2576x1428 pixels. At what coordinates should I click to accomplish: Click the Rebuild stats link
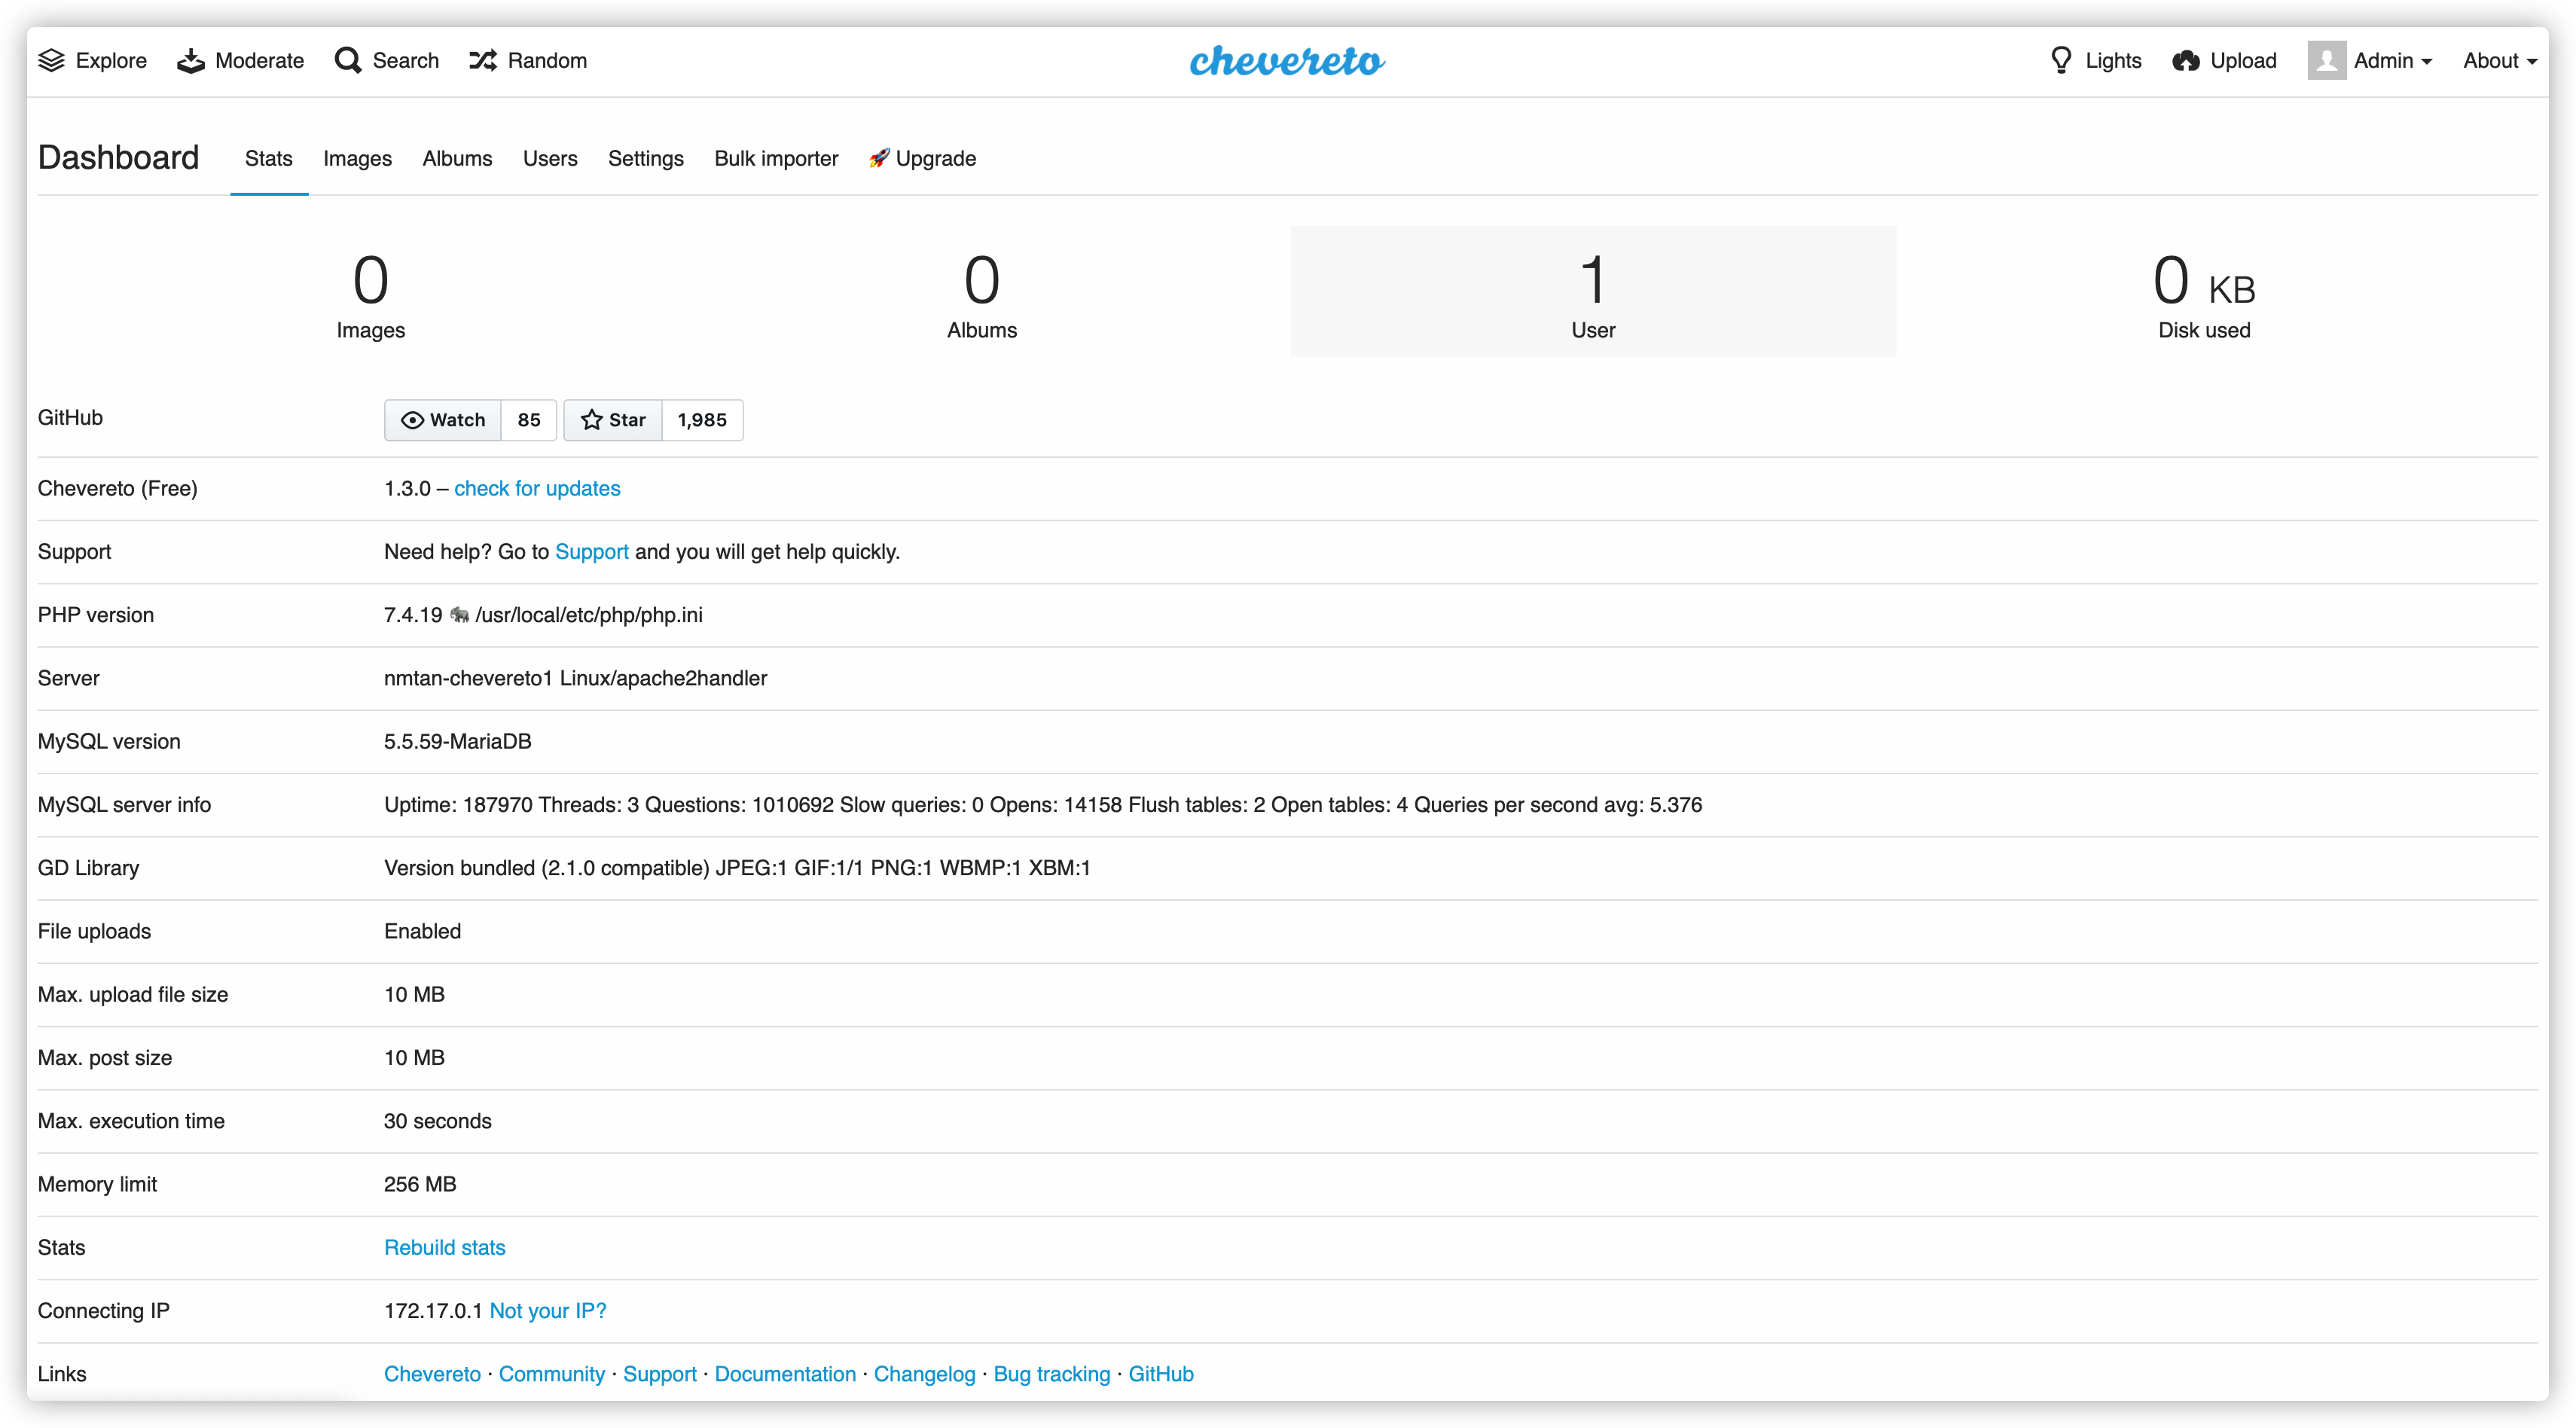444,1248
